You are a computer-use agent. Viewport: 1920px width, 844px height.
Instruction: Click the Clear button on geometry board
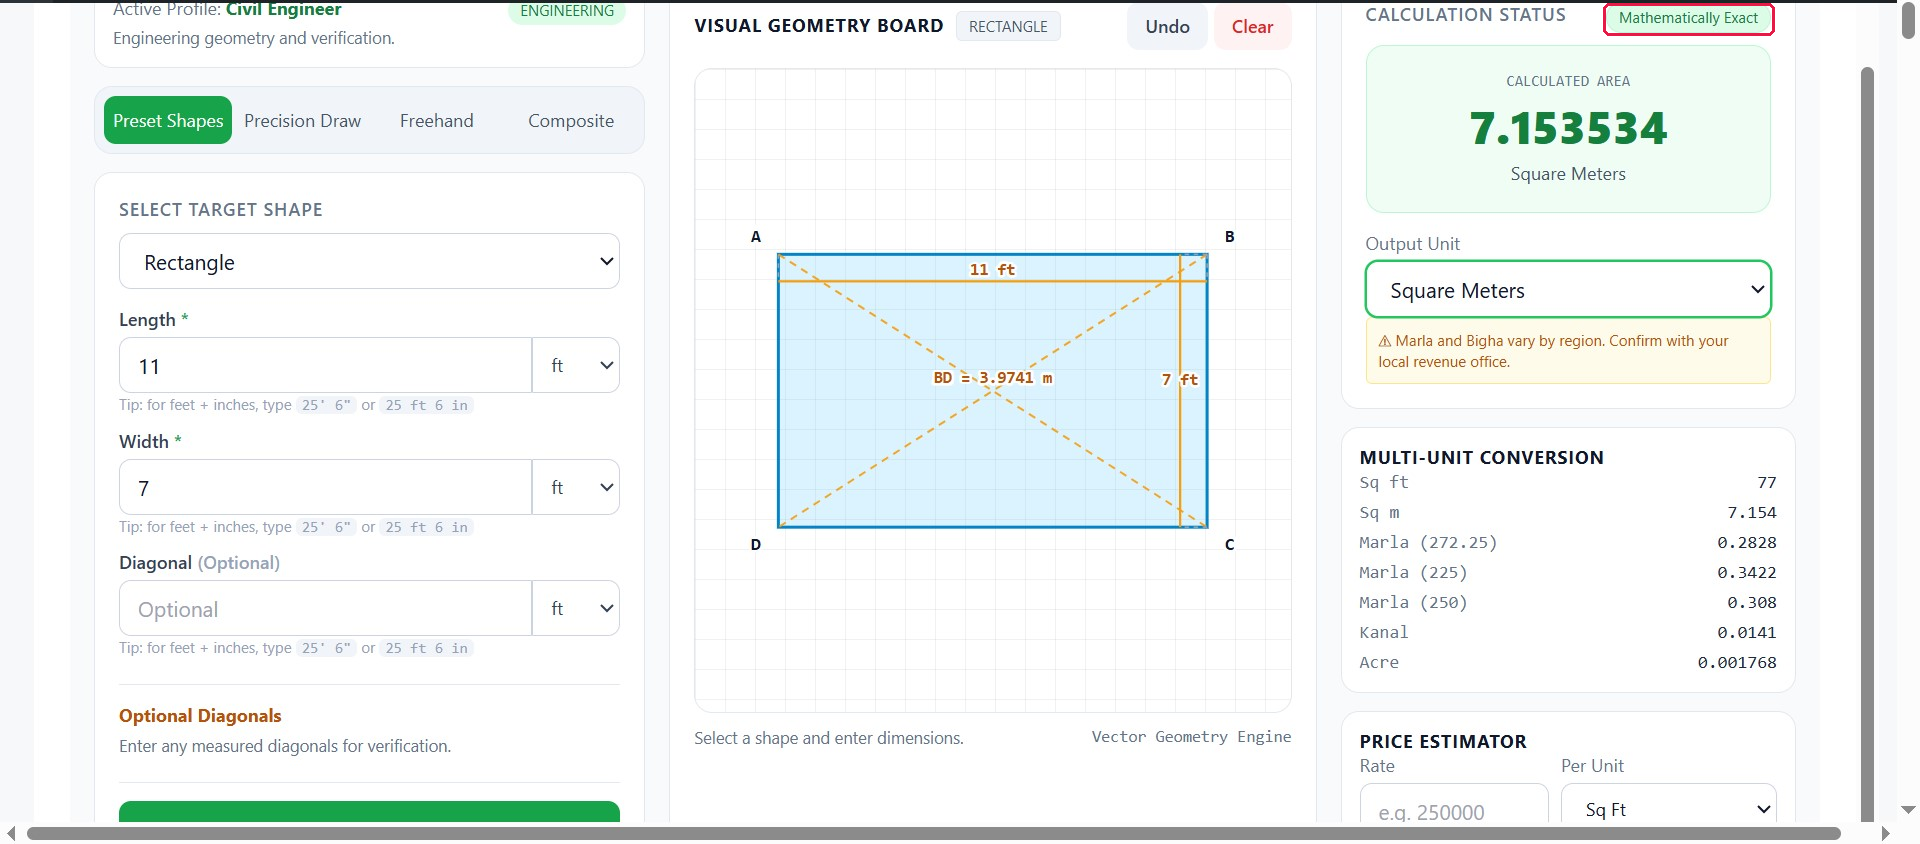(x=1252, y=27)
